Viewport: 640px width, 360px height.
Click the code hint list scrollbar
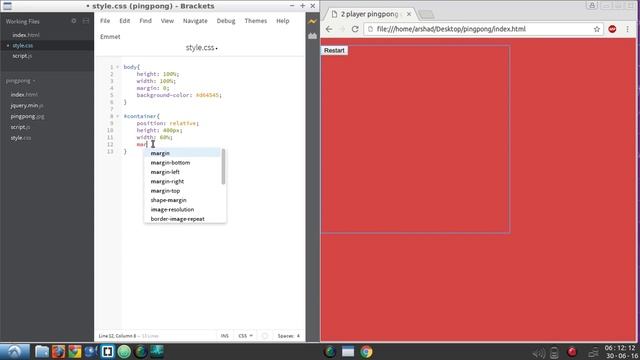coord(223,167)
